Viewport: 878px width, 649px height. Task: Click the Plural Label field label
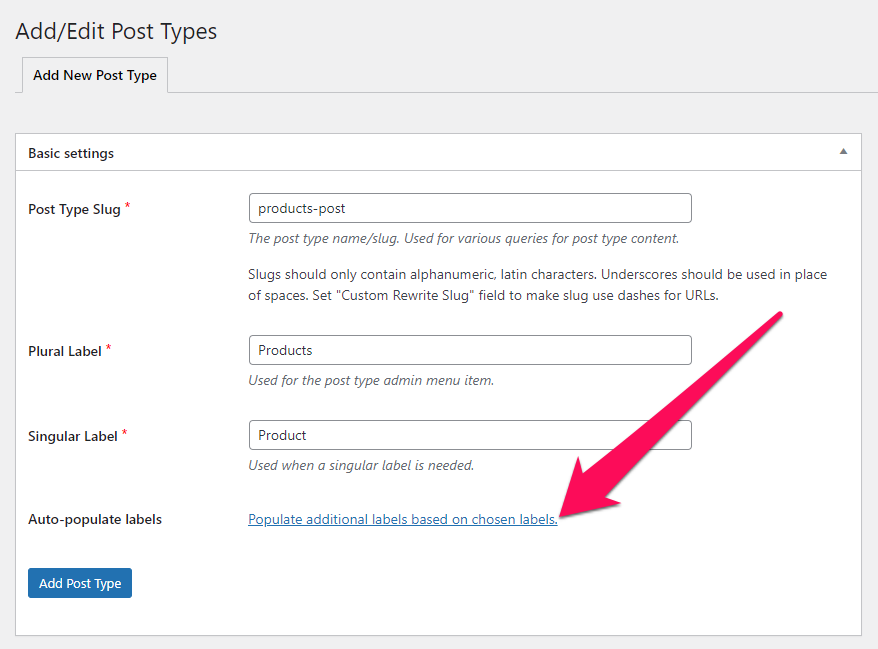click(x=65, y=351)
